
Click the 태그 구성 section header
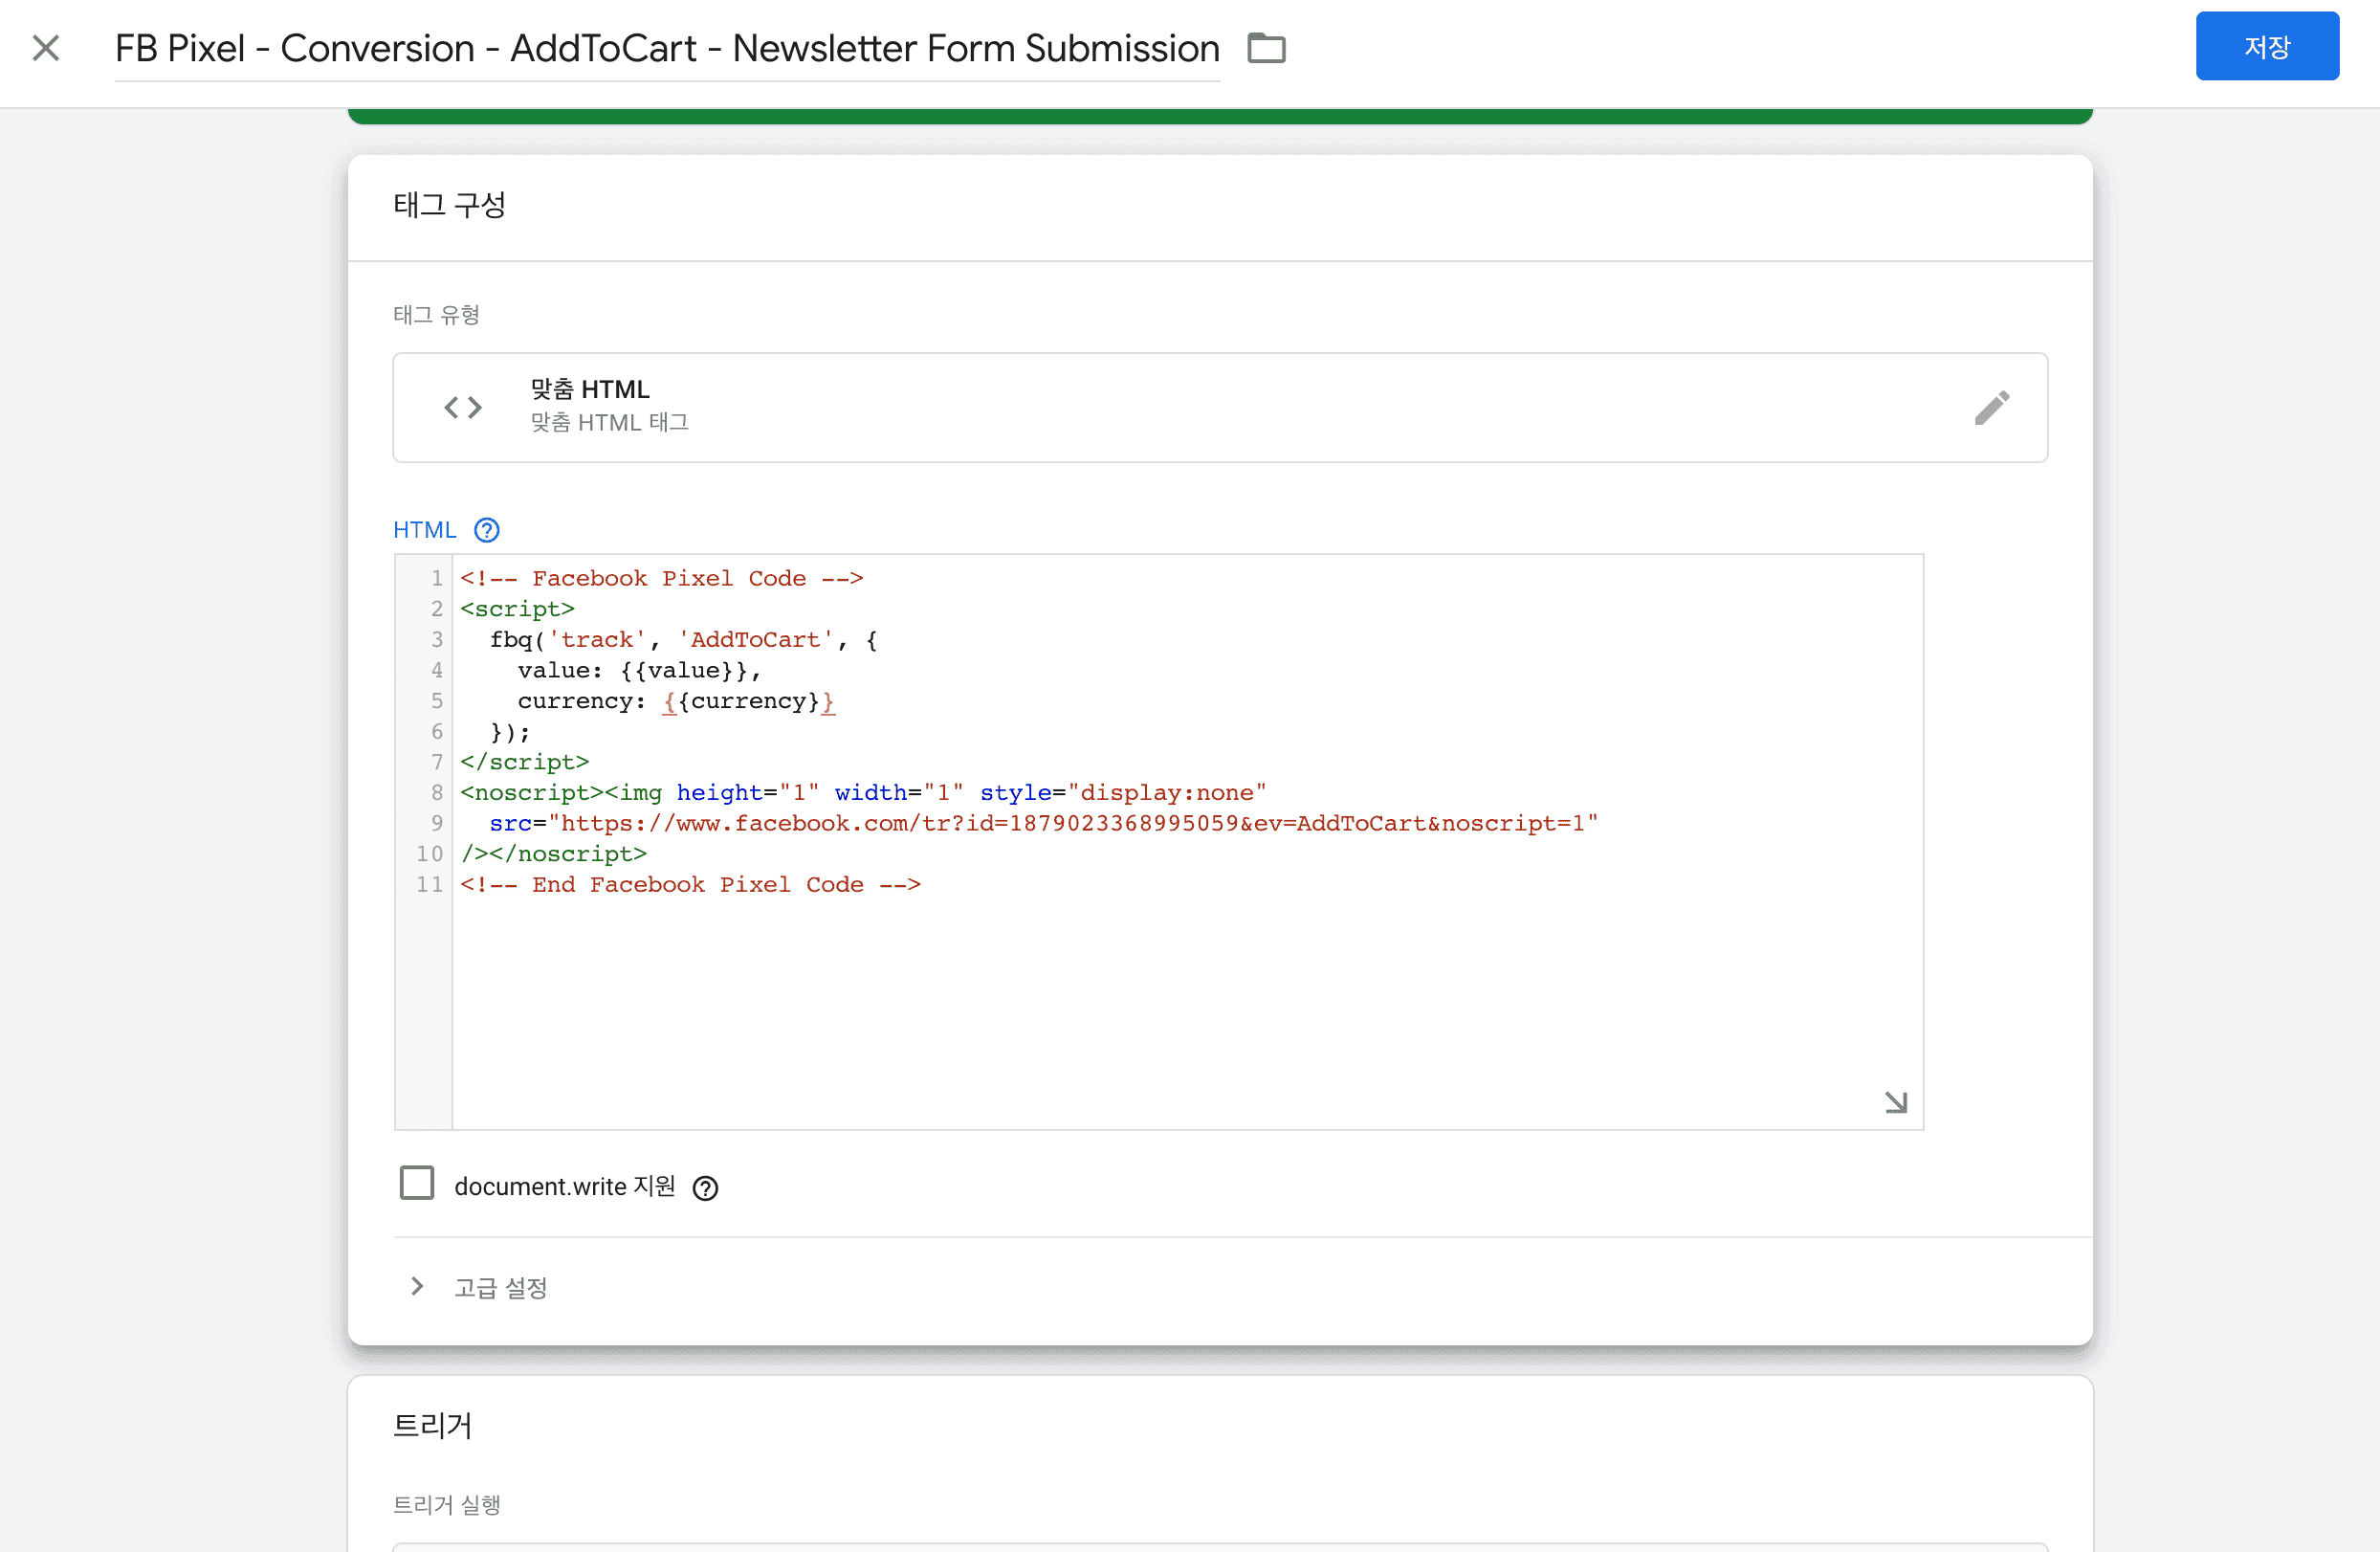click(x=449, y=205)
